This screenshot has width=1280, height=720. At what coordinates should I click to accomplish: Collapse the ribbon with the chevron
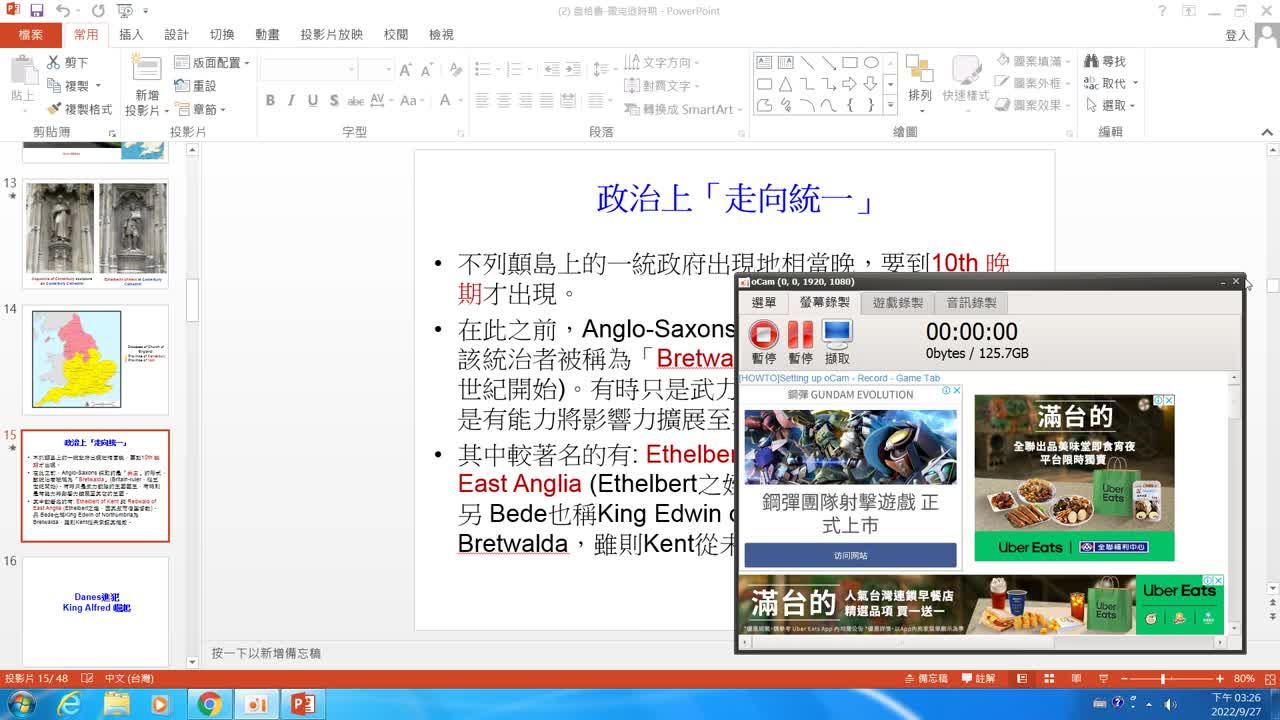click(x=1268, y=132)
